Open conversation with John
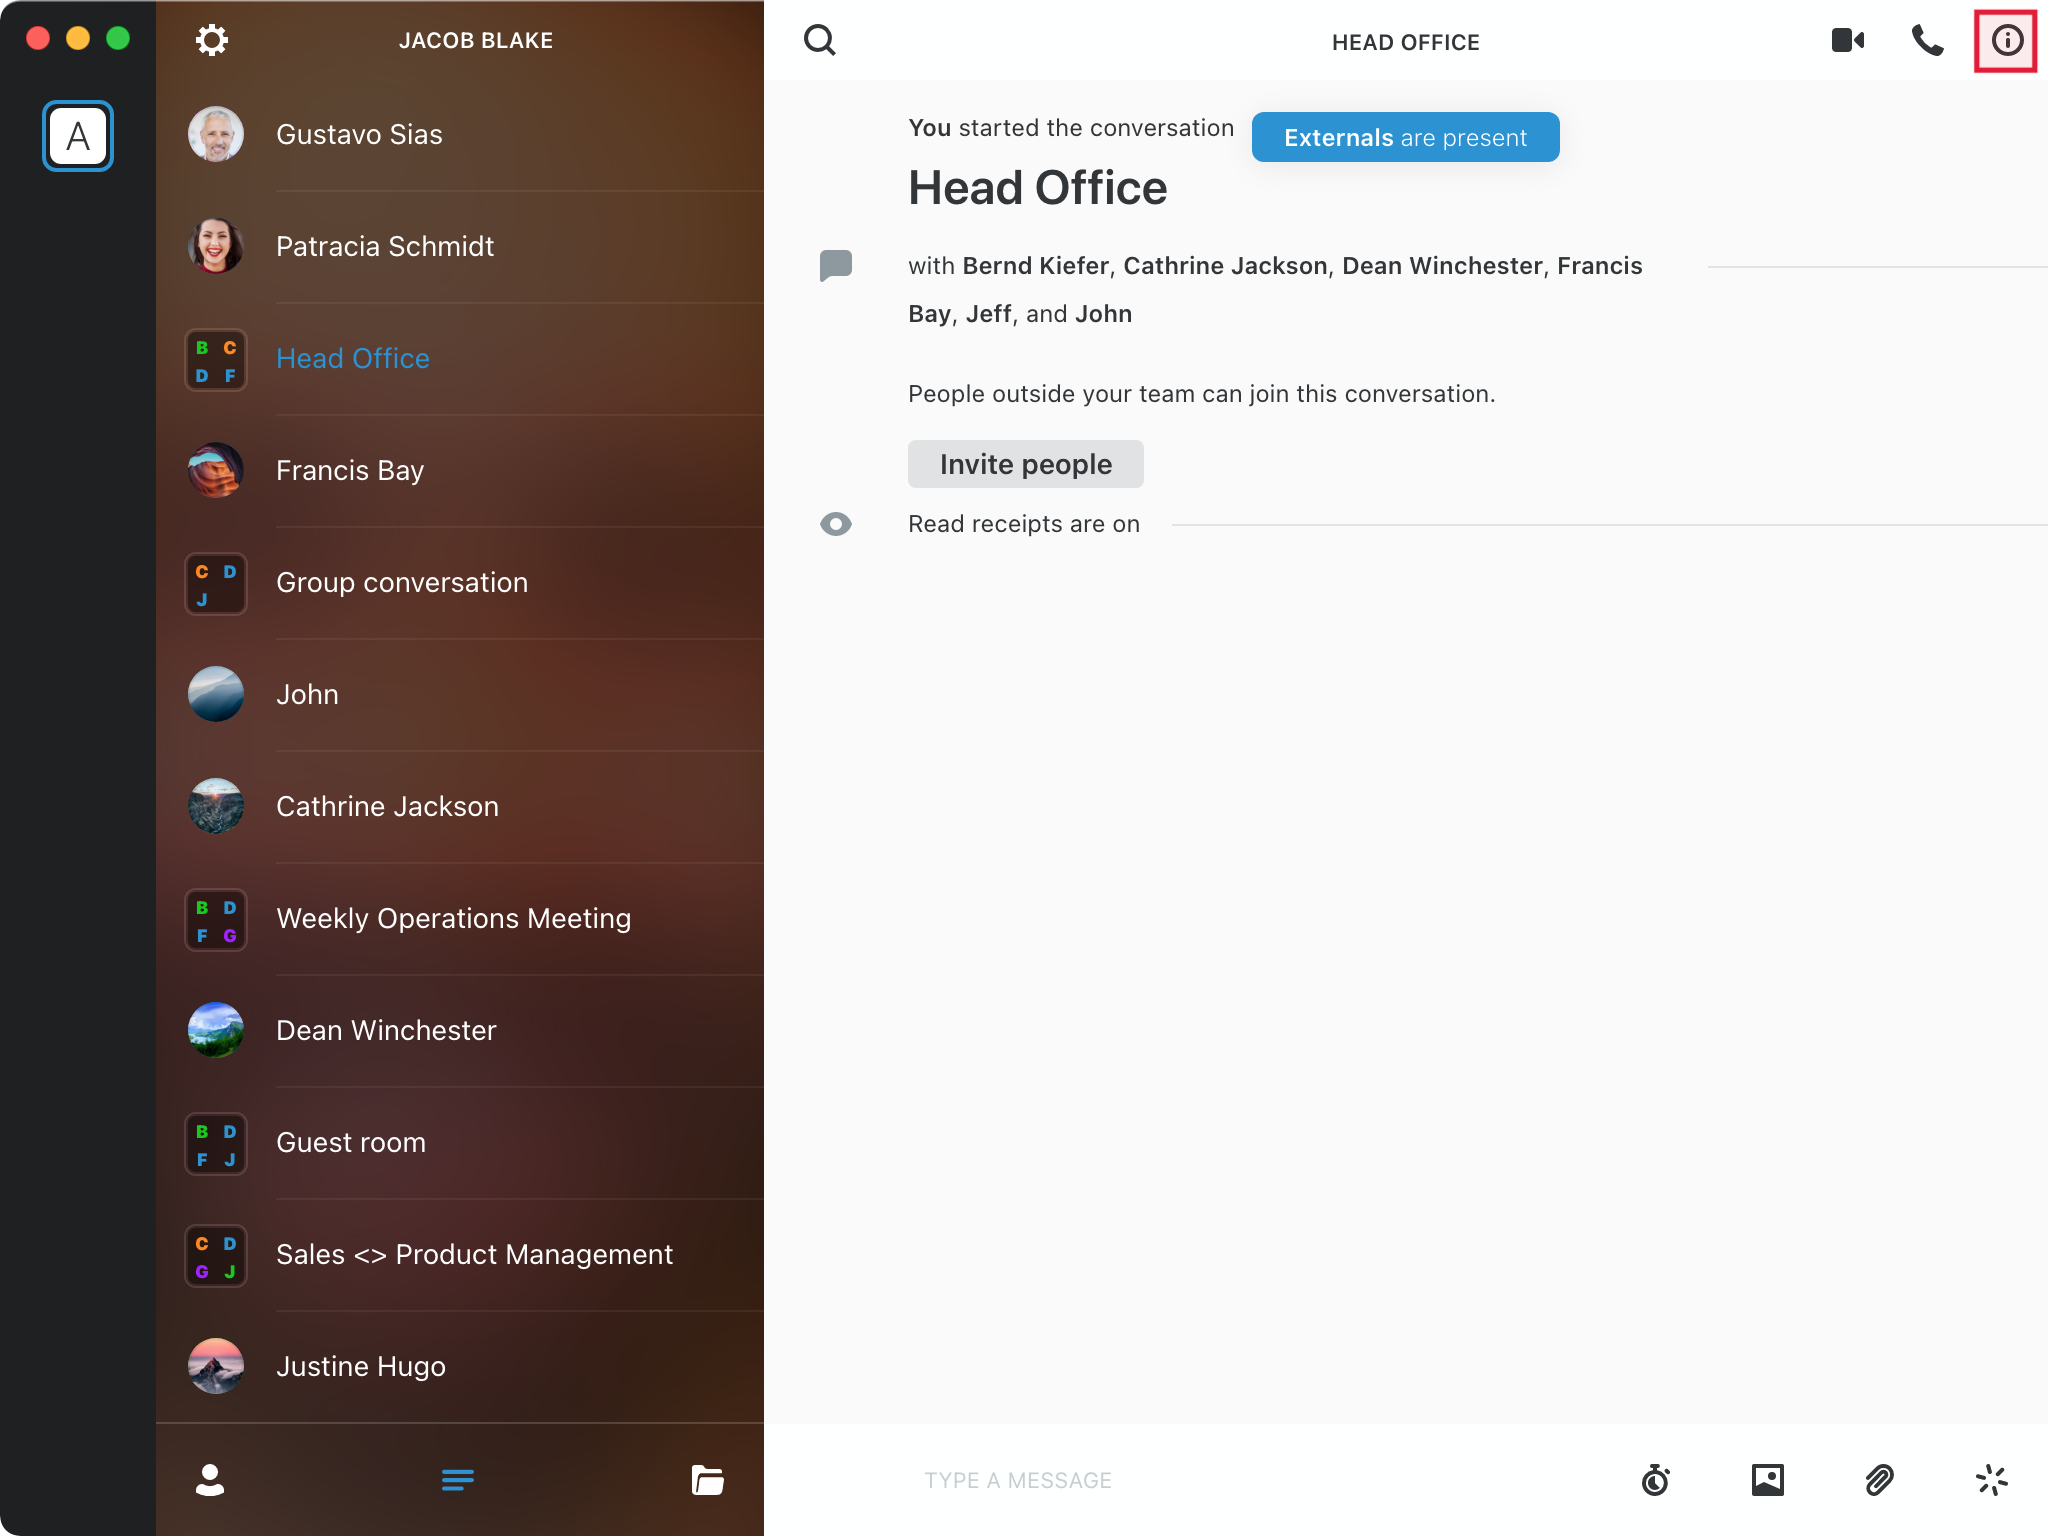The image size is (2048, 1536). coord(460,695)
